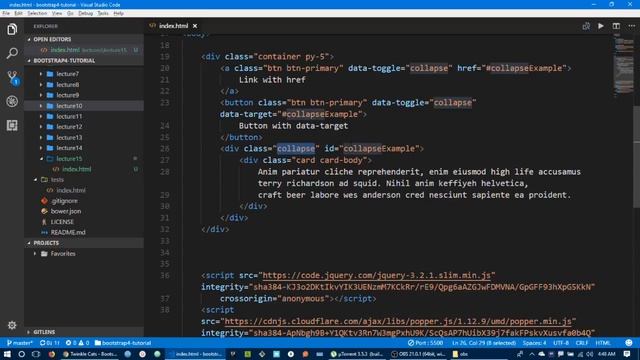This screenshot has width=640, height=360.
Task: Expand the Favorites project folder
Action: coord(84,253)
